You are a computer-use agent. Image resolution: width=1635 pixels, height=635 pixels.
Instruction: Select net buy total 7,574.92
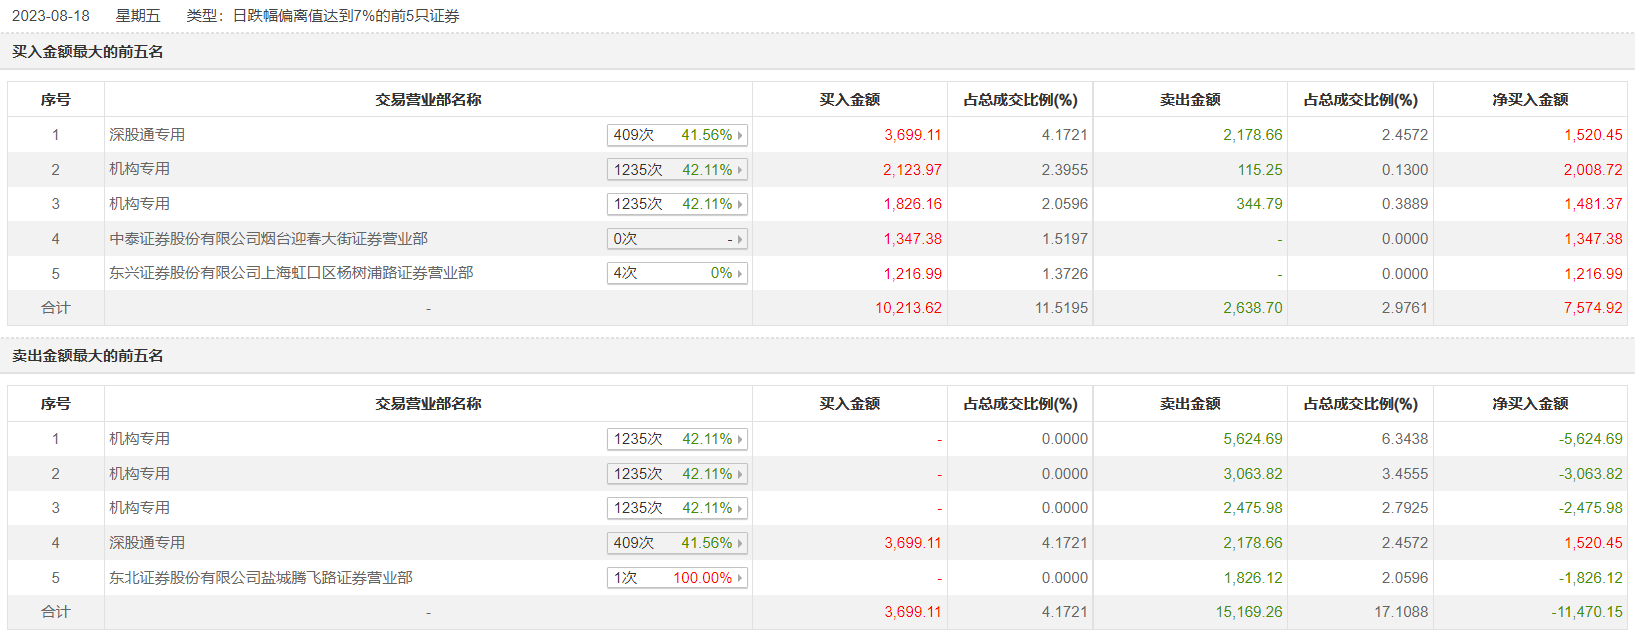[x=1593, y=308]
